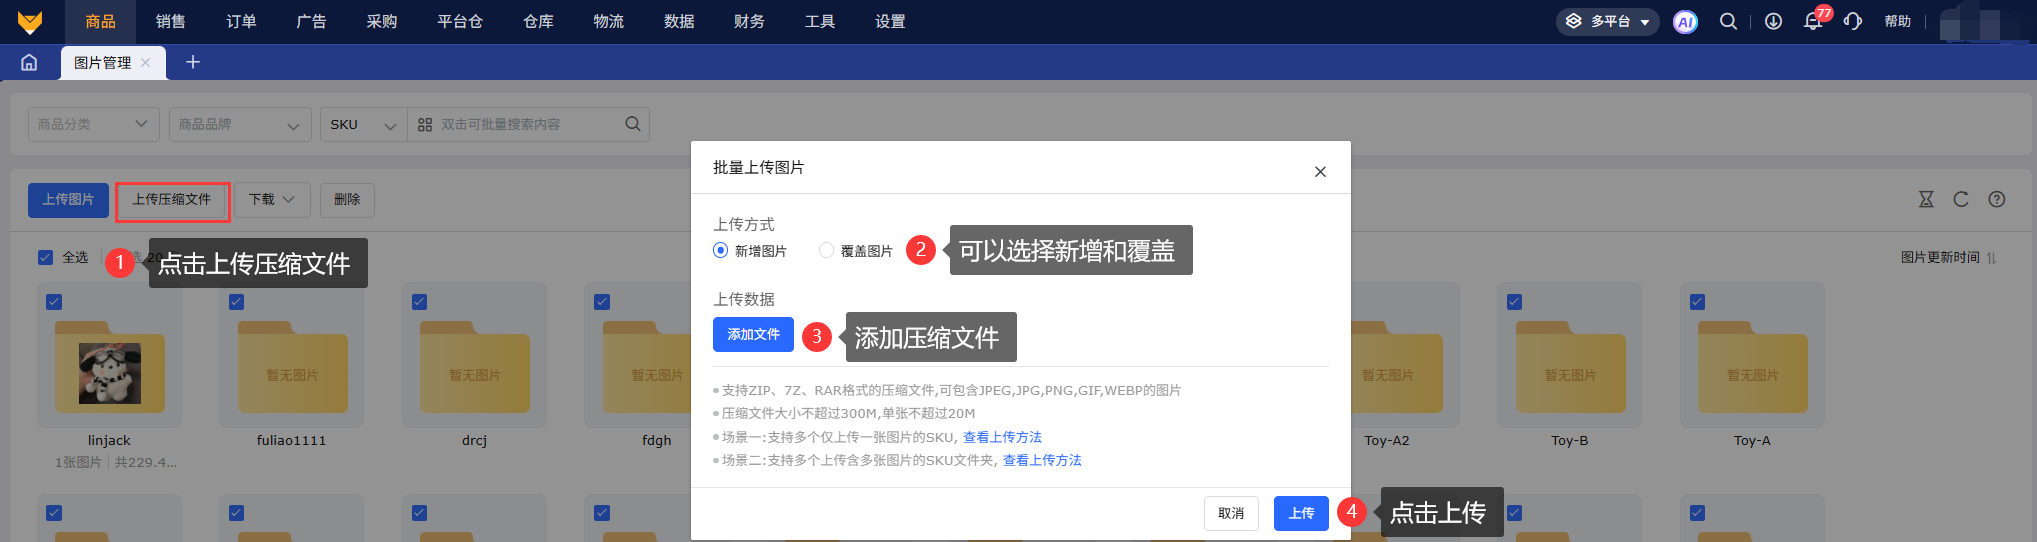Open the 多平台 selector dropdown
The width and height of the screenshot is (2037, 542).
point(1608,21)
